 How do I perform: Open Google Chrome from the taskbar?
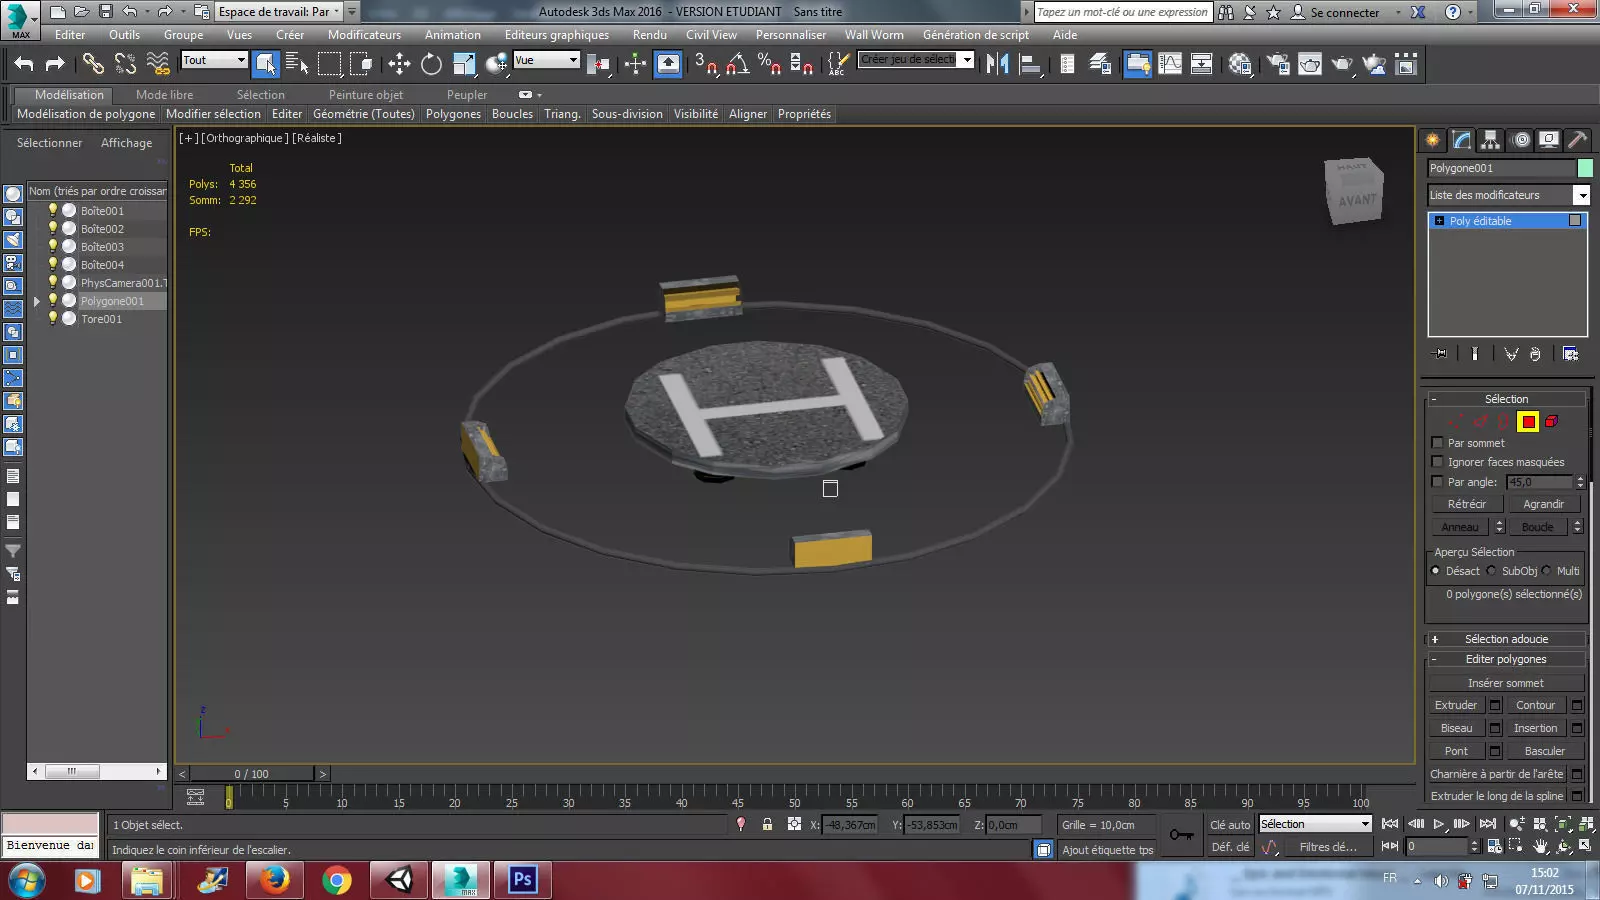coord(337,880)
